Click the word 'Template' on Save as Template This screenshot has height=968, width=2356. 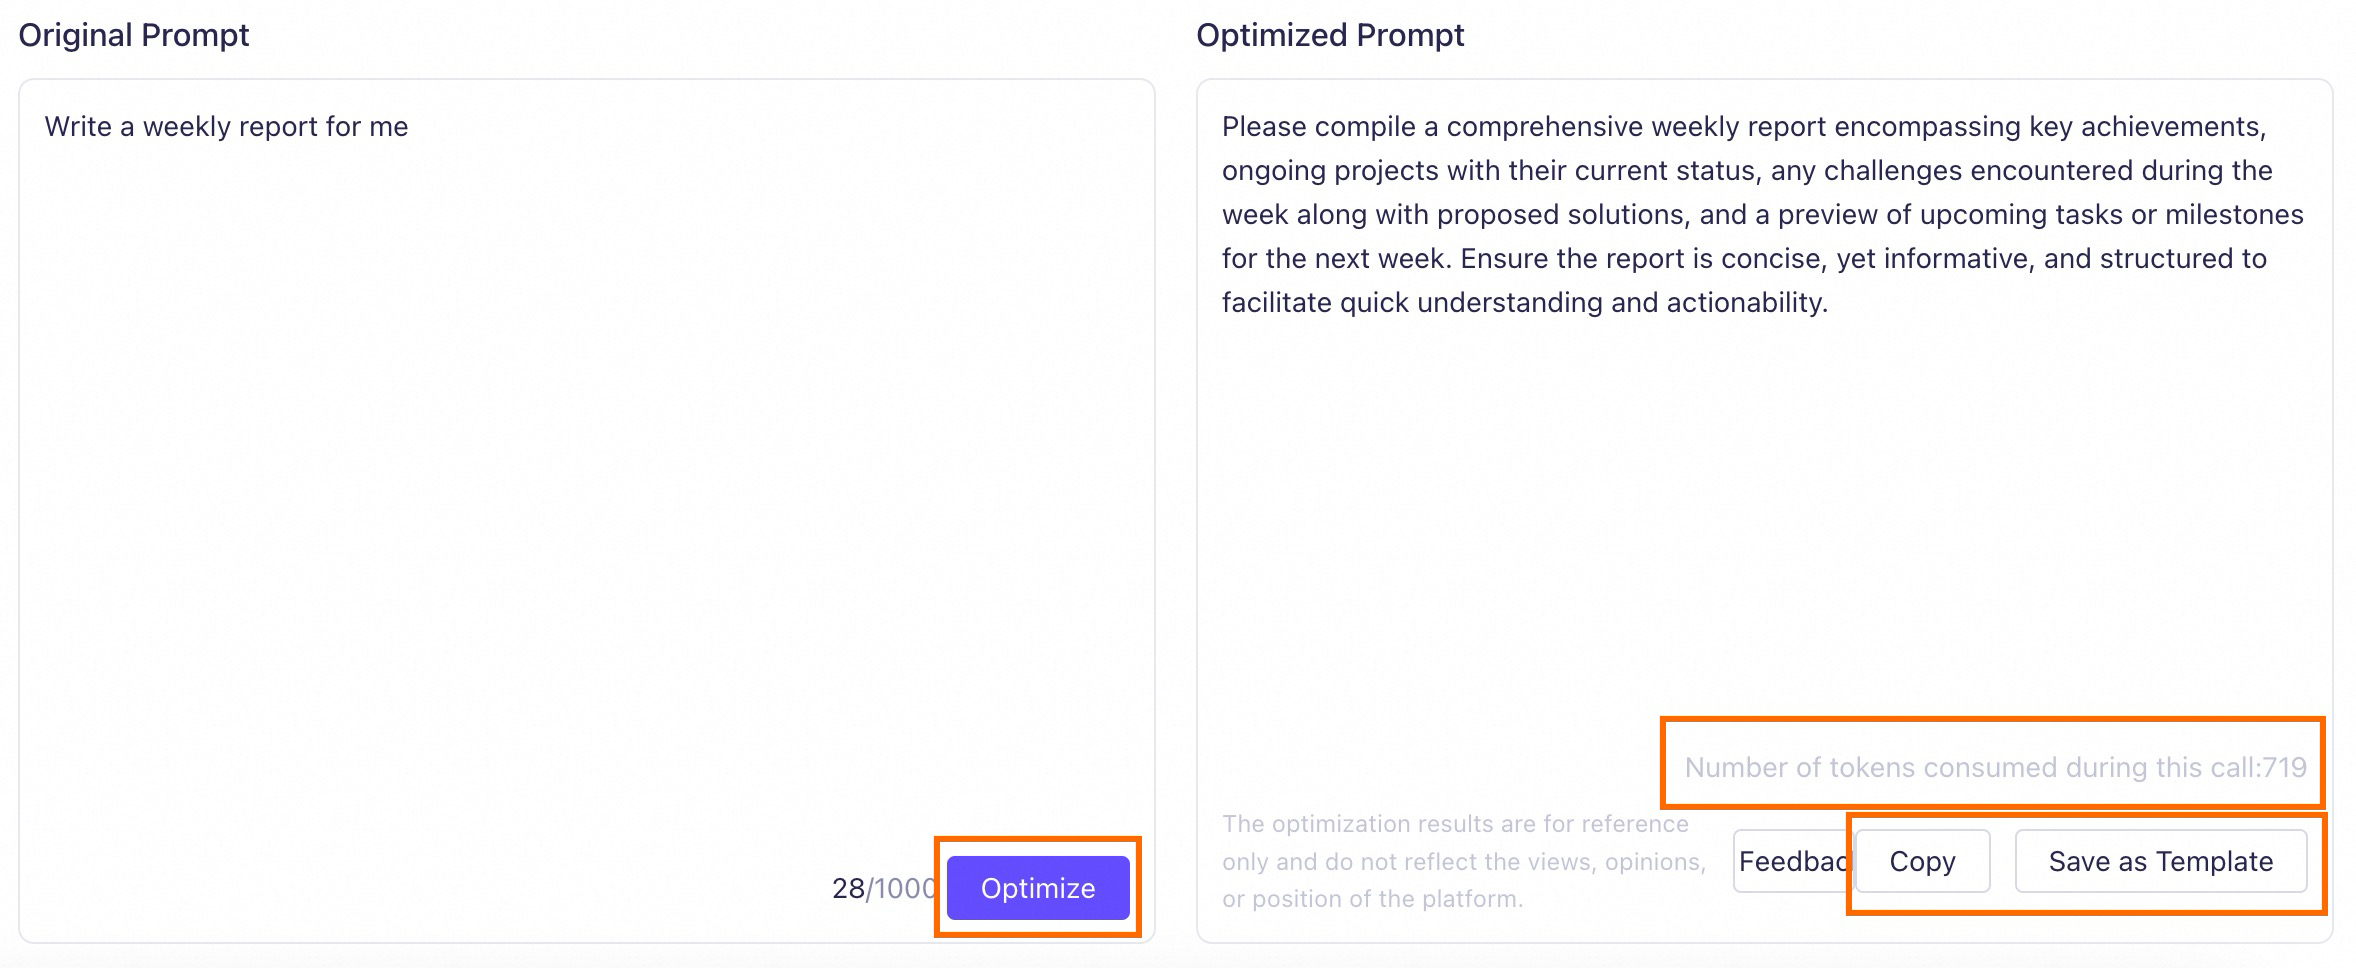[x=2215, y=861]
